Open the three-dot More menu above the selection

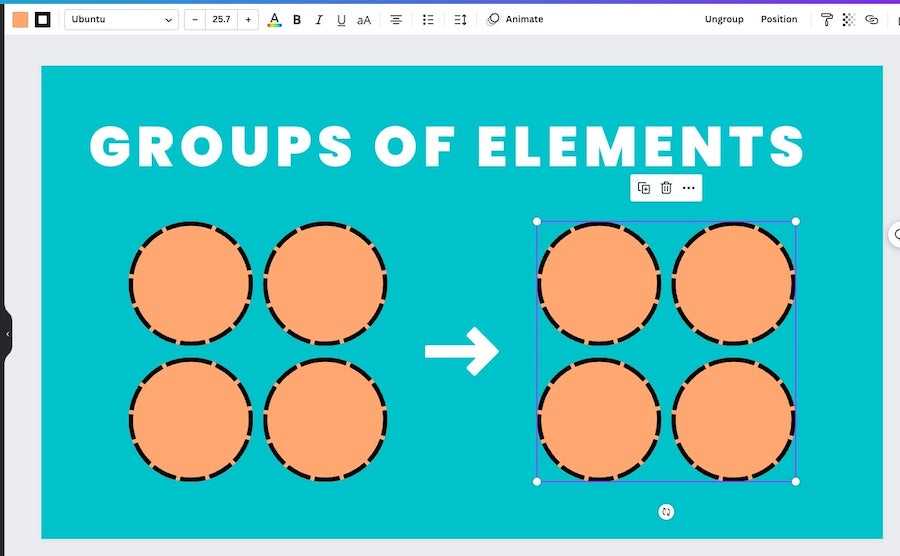[x=689, y=188]
